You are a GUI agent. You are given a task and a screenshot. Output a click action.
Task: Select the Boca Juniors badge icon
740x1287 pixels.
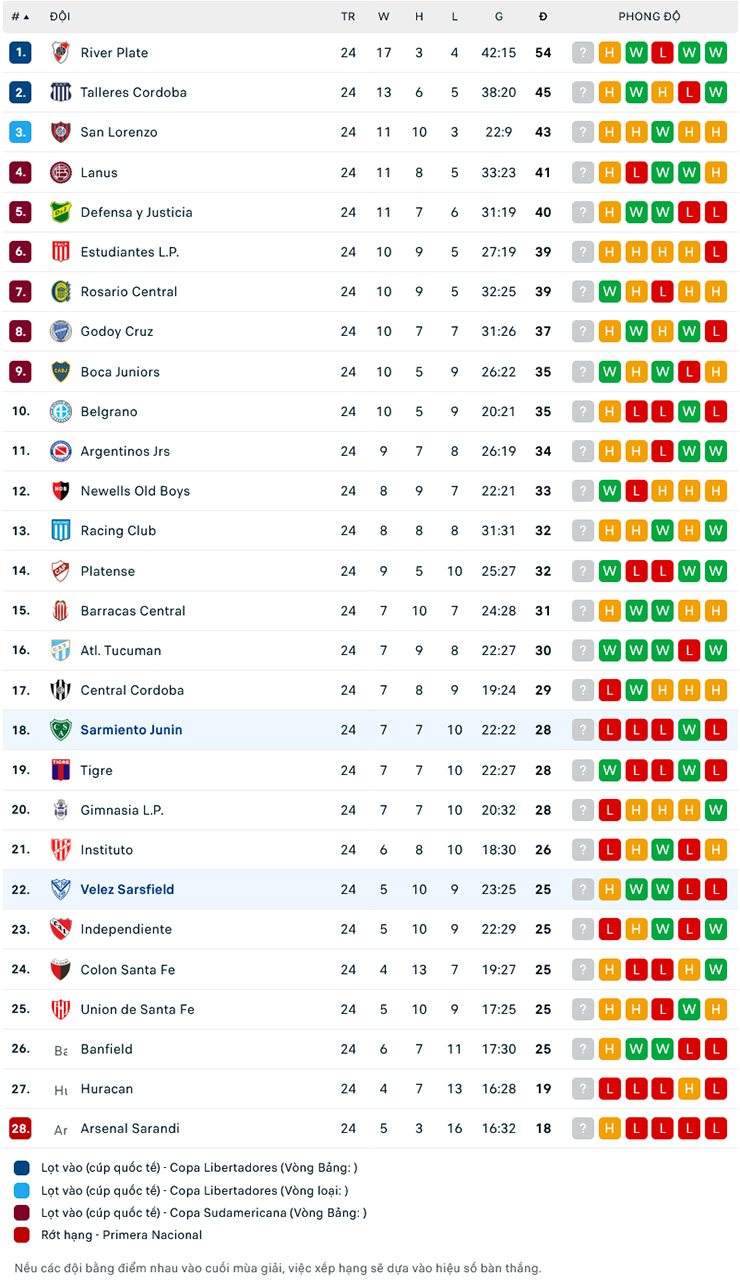60,371
